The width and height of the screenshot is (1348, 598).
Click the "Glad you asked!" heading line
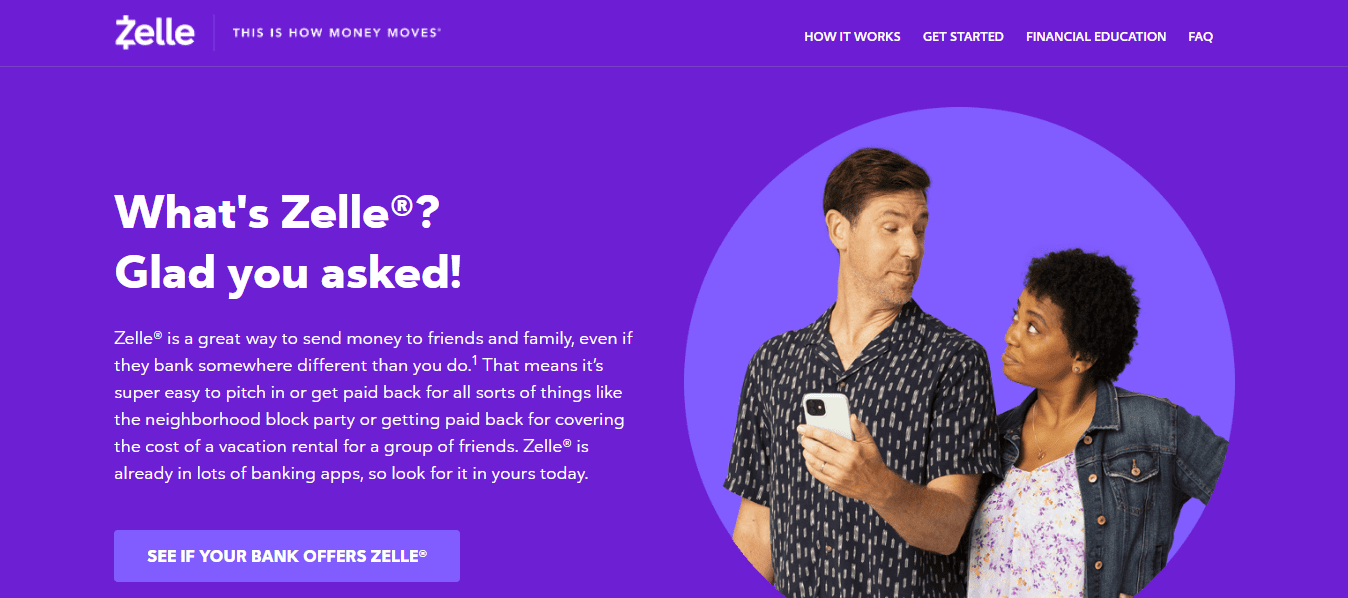[288, 272]
